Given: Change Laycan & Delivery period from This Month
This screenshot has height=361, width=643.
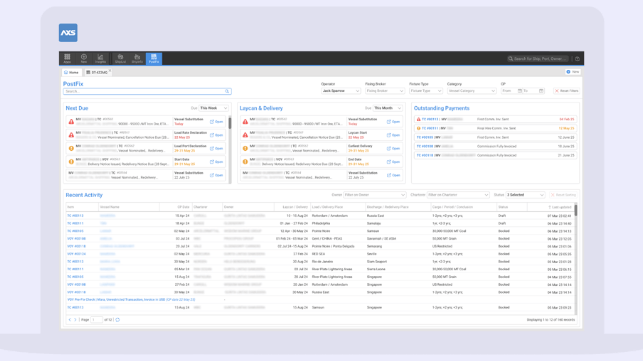Looking at the screenshot, I should click(x=387, y=108).
